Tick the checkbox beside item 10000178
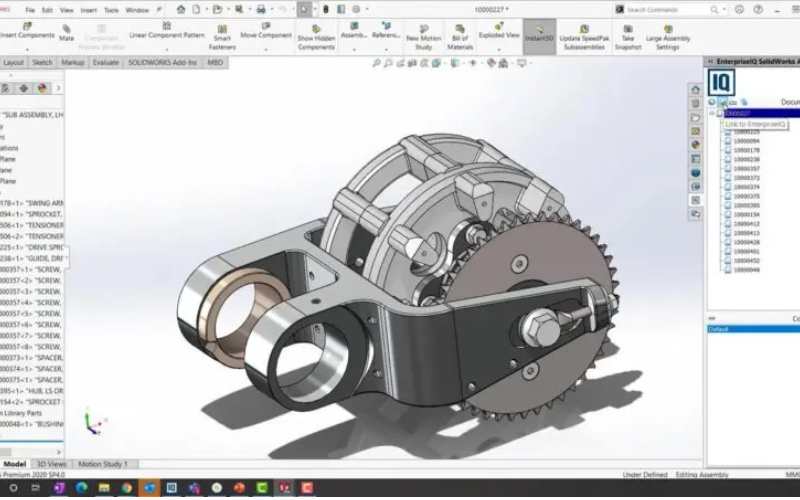Screen dimensions: 800x500 click(728, 150)
